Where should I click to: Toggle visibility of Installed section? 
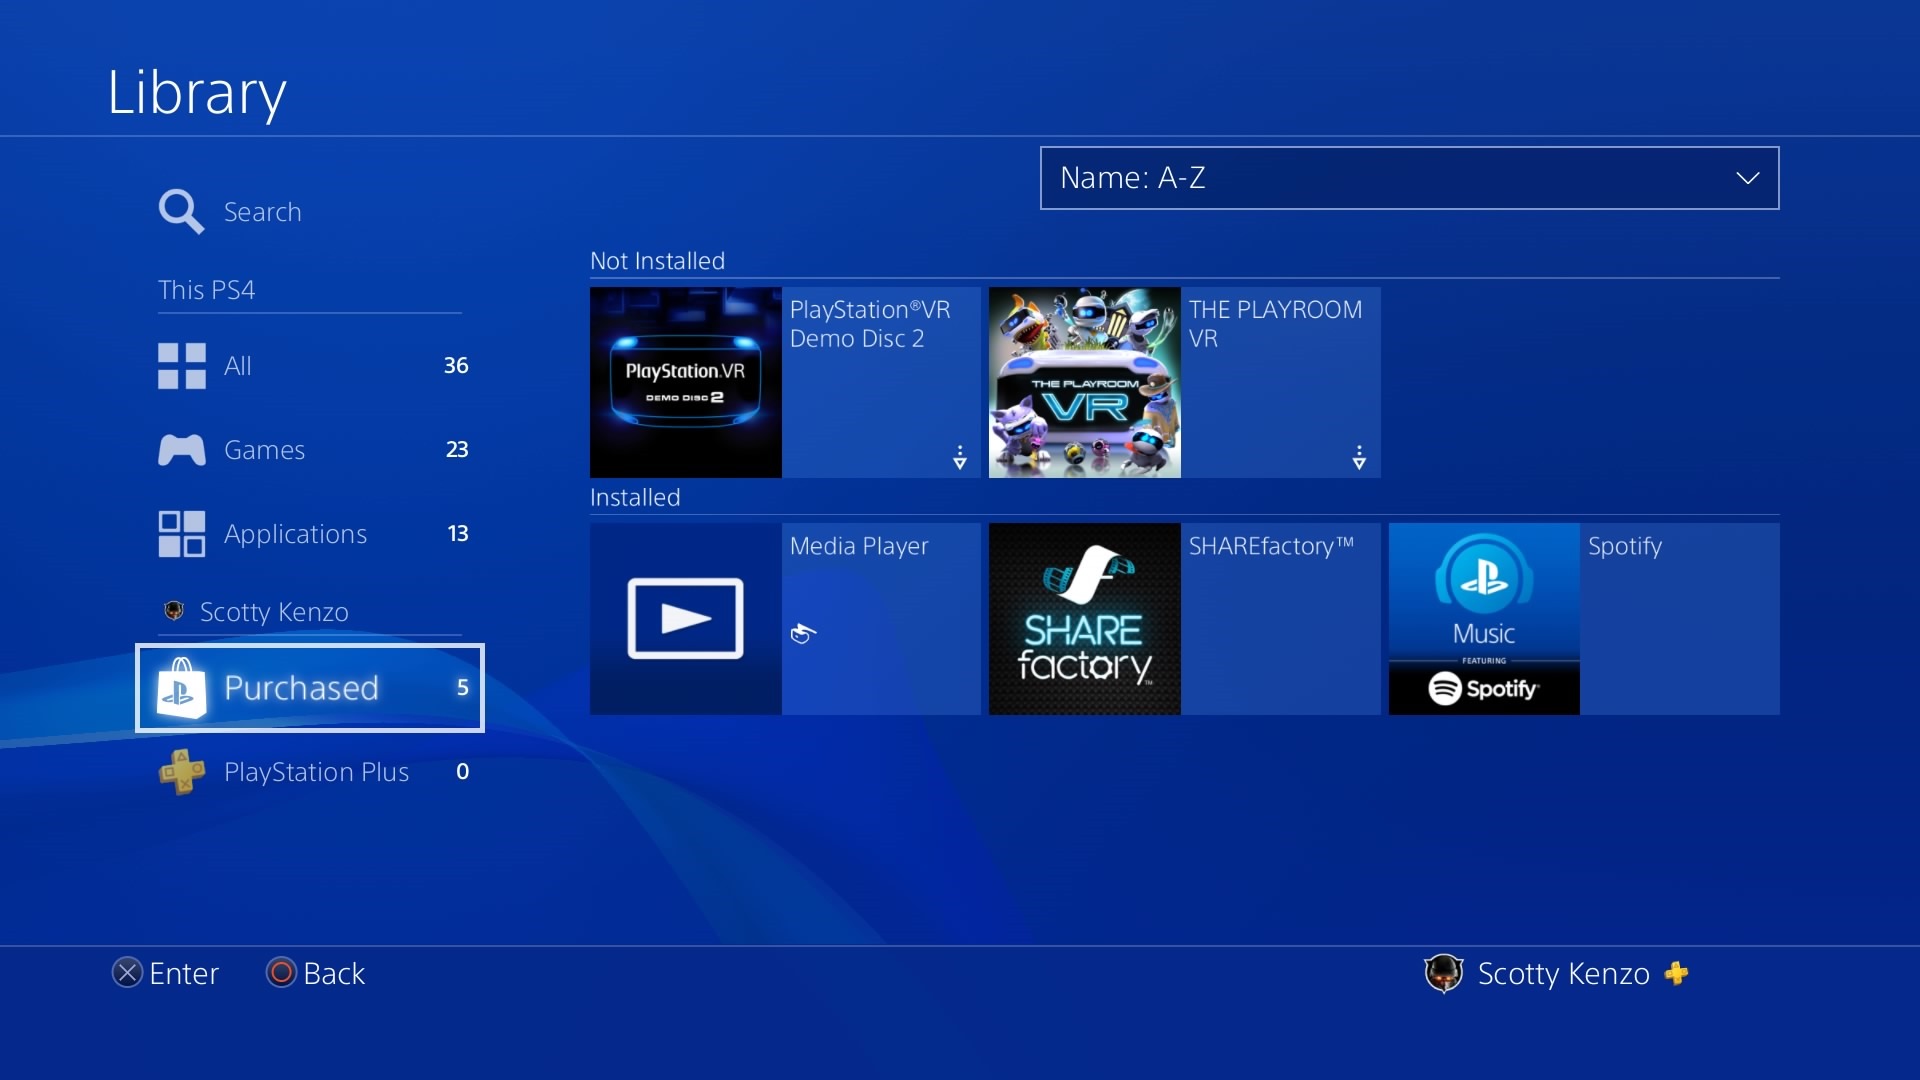tap(634, 496)
